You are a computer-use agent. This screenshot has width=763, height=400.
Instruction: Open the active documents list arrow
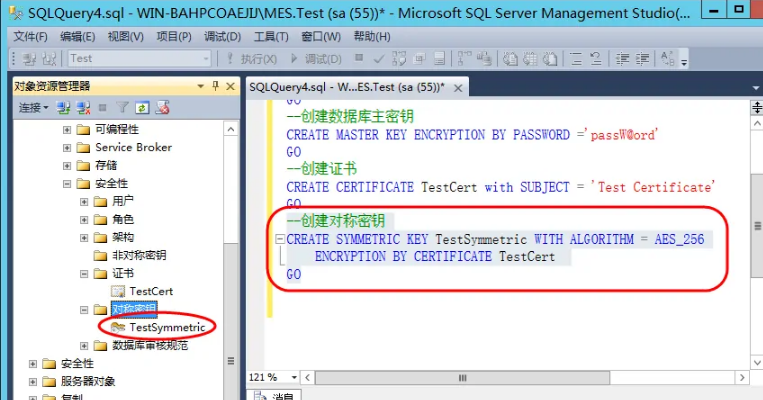(x=756, y=88)
